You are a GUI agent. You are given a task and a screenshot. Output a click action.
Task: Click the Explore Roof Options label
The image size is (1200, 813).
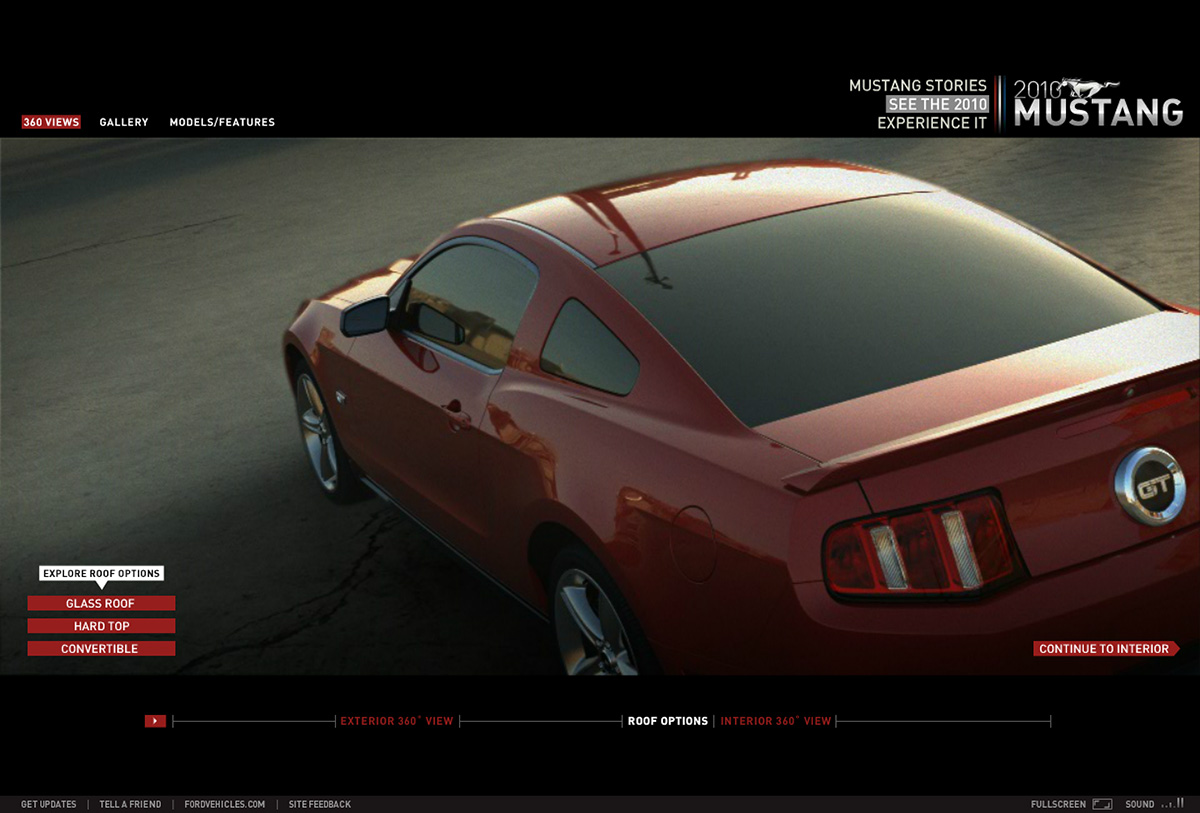click(x=101, y=574)
